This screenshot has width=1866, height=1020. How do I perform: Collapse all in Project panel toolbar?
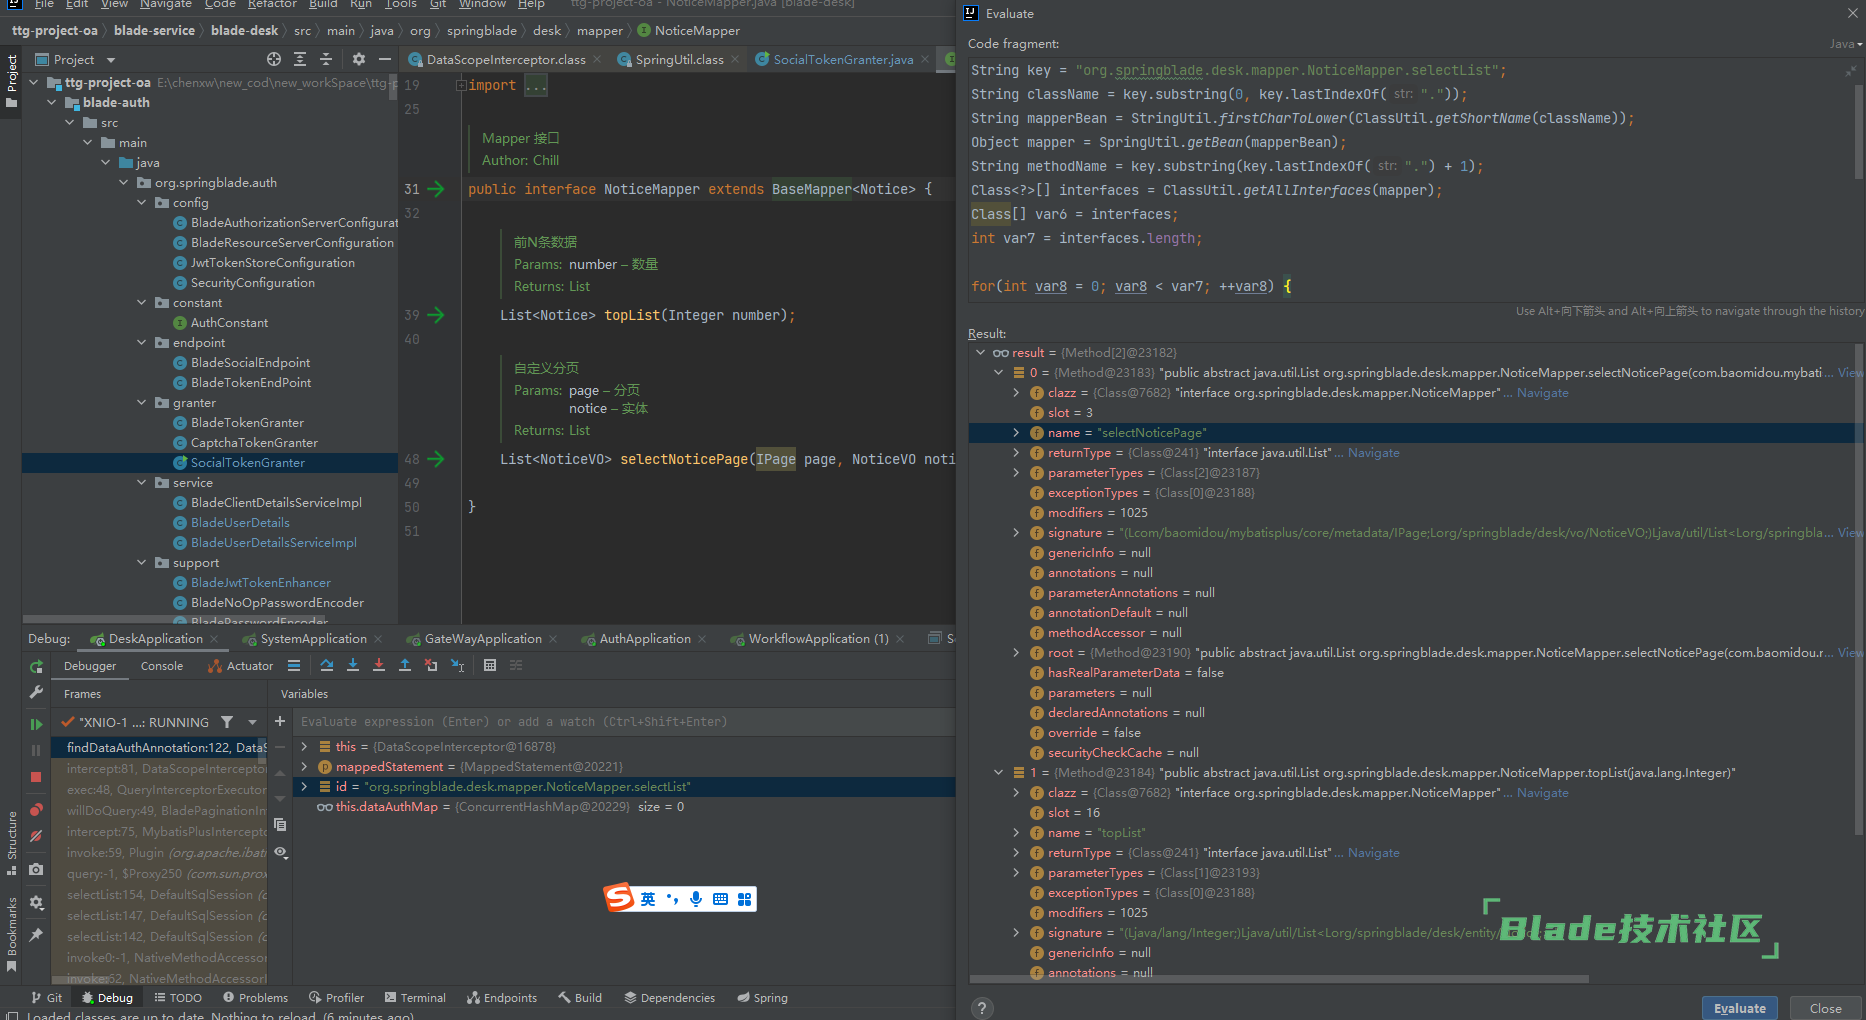[x=326, y=59]
